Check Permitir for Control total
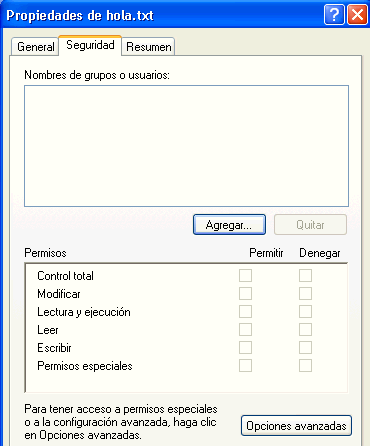 [245, 276]
